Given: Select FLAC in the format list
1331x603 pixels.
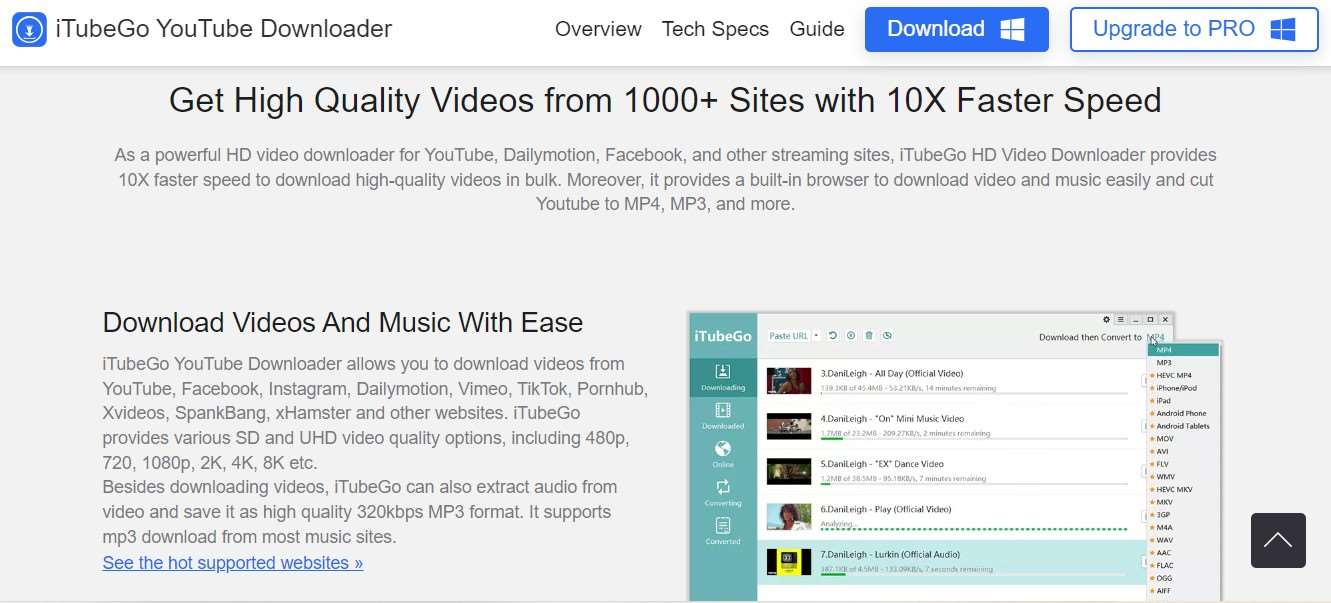Looking at the screenshot, I should [x=1165, y=565].
